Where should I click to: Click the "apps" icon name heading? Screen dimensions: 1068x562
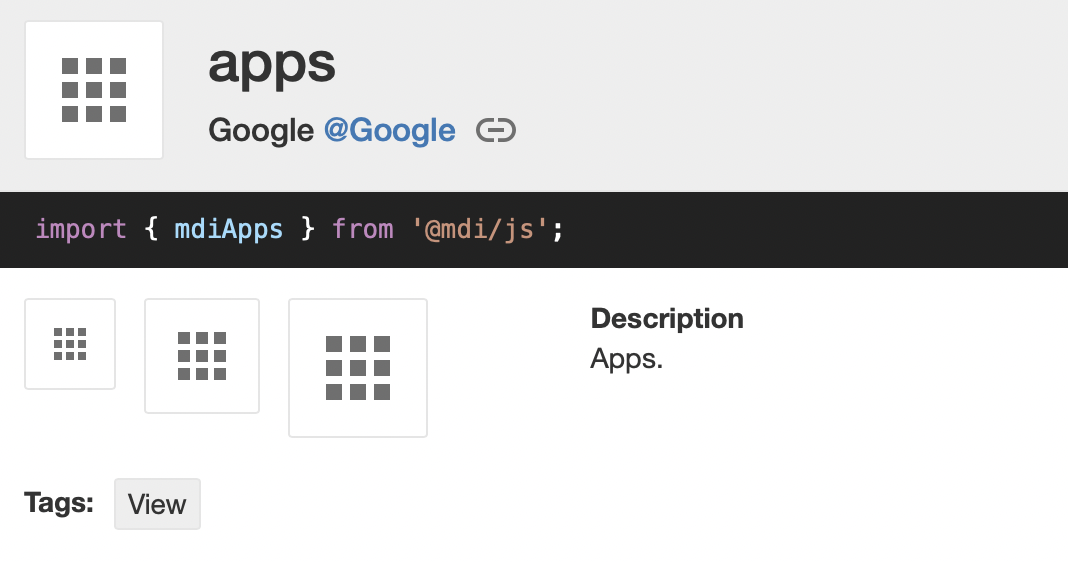[271, 64]
